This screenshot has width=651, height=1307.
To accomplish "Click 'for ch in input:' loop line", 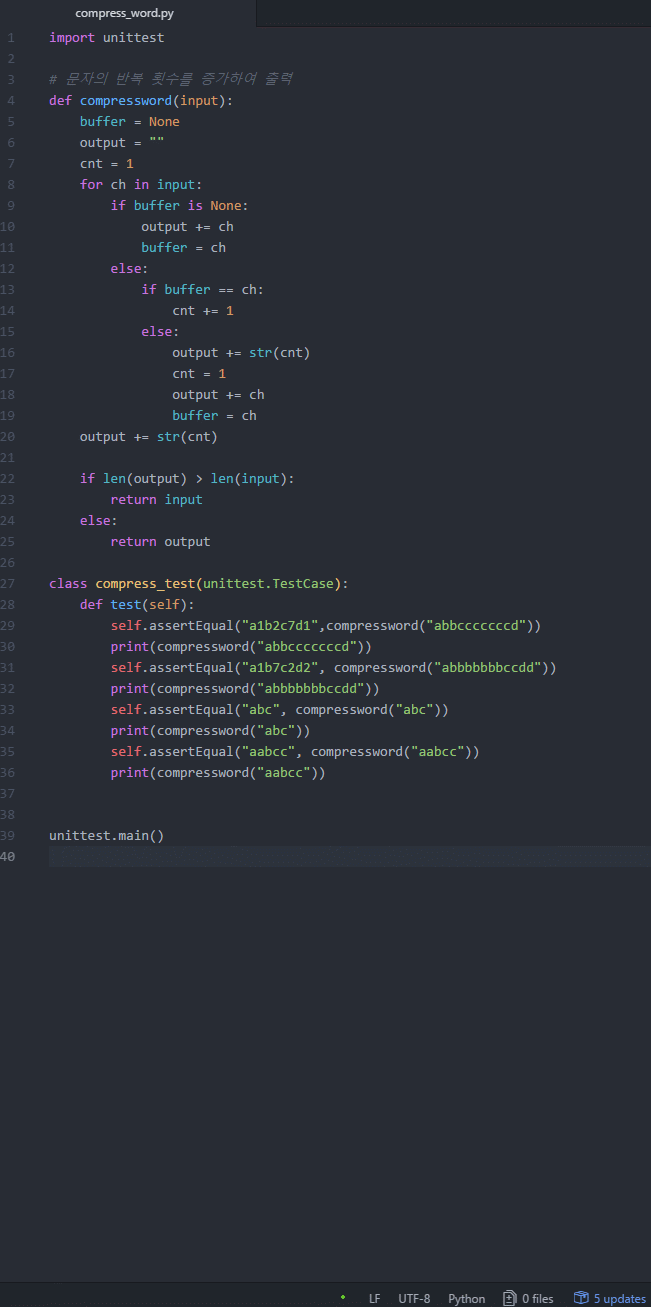I will (x=141, y=185).
